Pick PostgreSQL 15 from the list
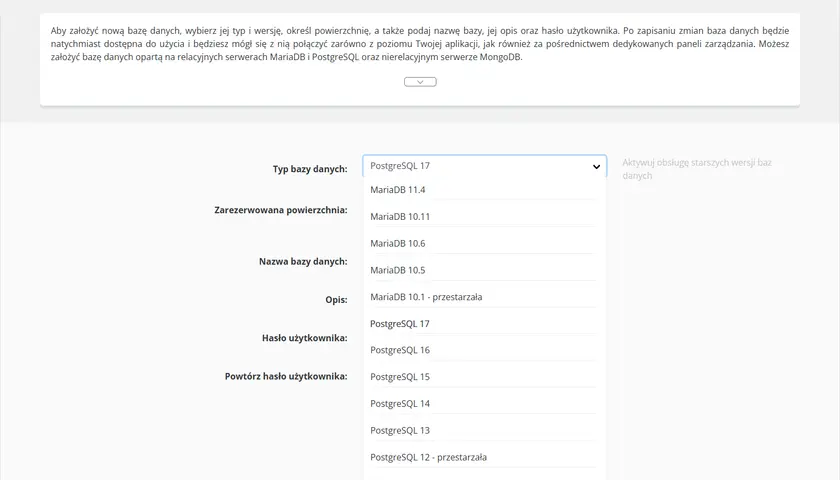The width and height of the screenshot is (840, 480). pyautogui.click(x=483, y=377)
